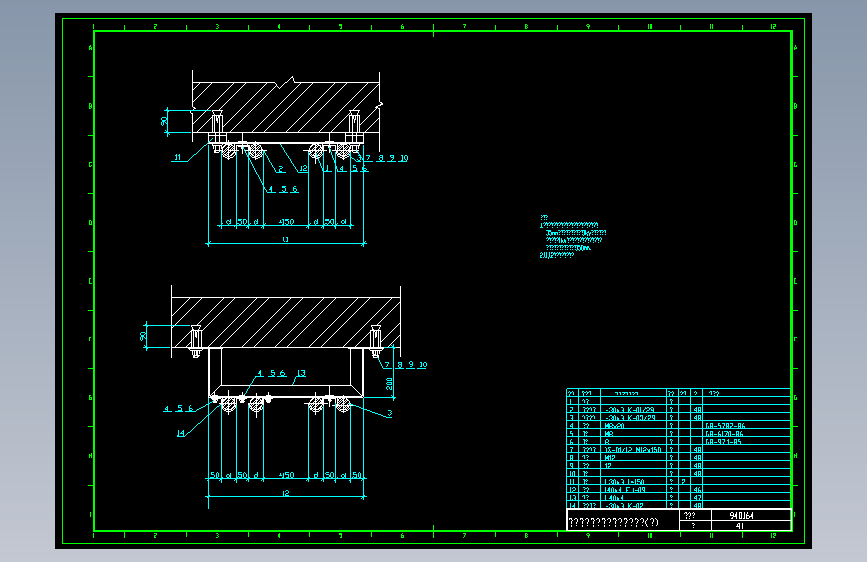867x562 pixels.
Task: Click the 90 dimension beside upper section view
Action: 164,121
